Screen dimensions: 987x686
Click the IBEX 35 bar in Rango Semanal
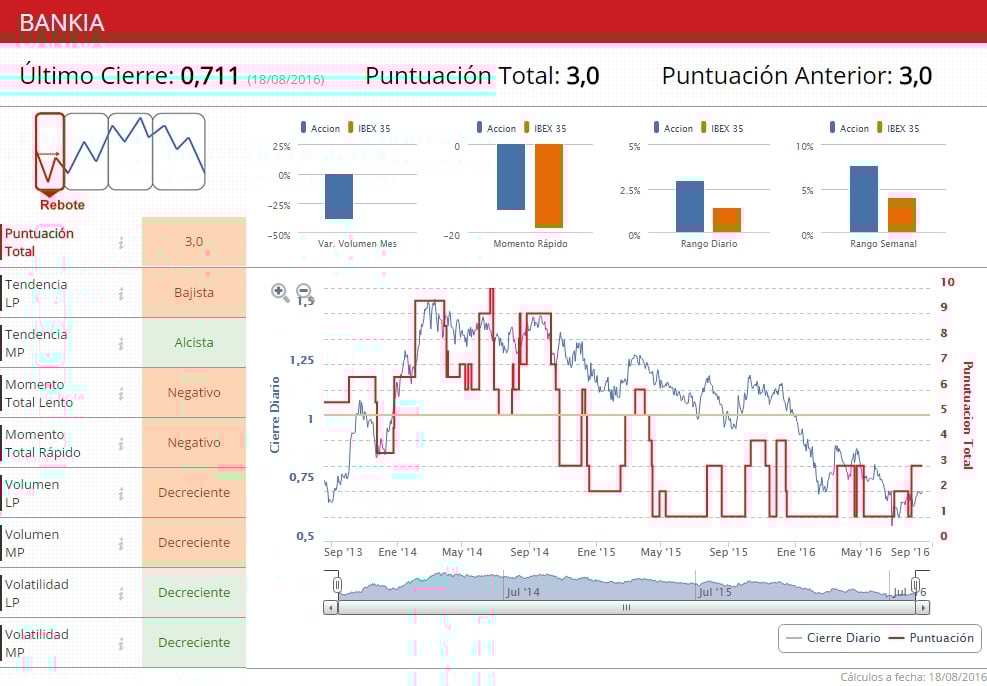tap(902, 215)
